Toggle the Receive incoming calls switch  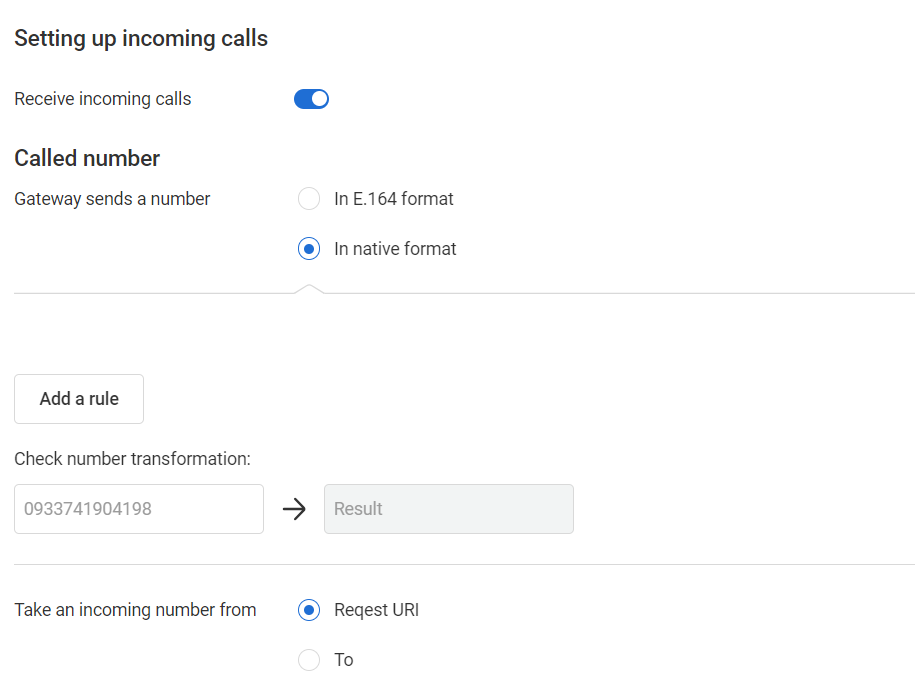click(311, 99)
